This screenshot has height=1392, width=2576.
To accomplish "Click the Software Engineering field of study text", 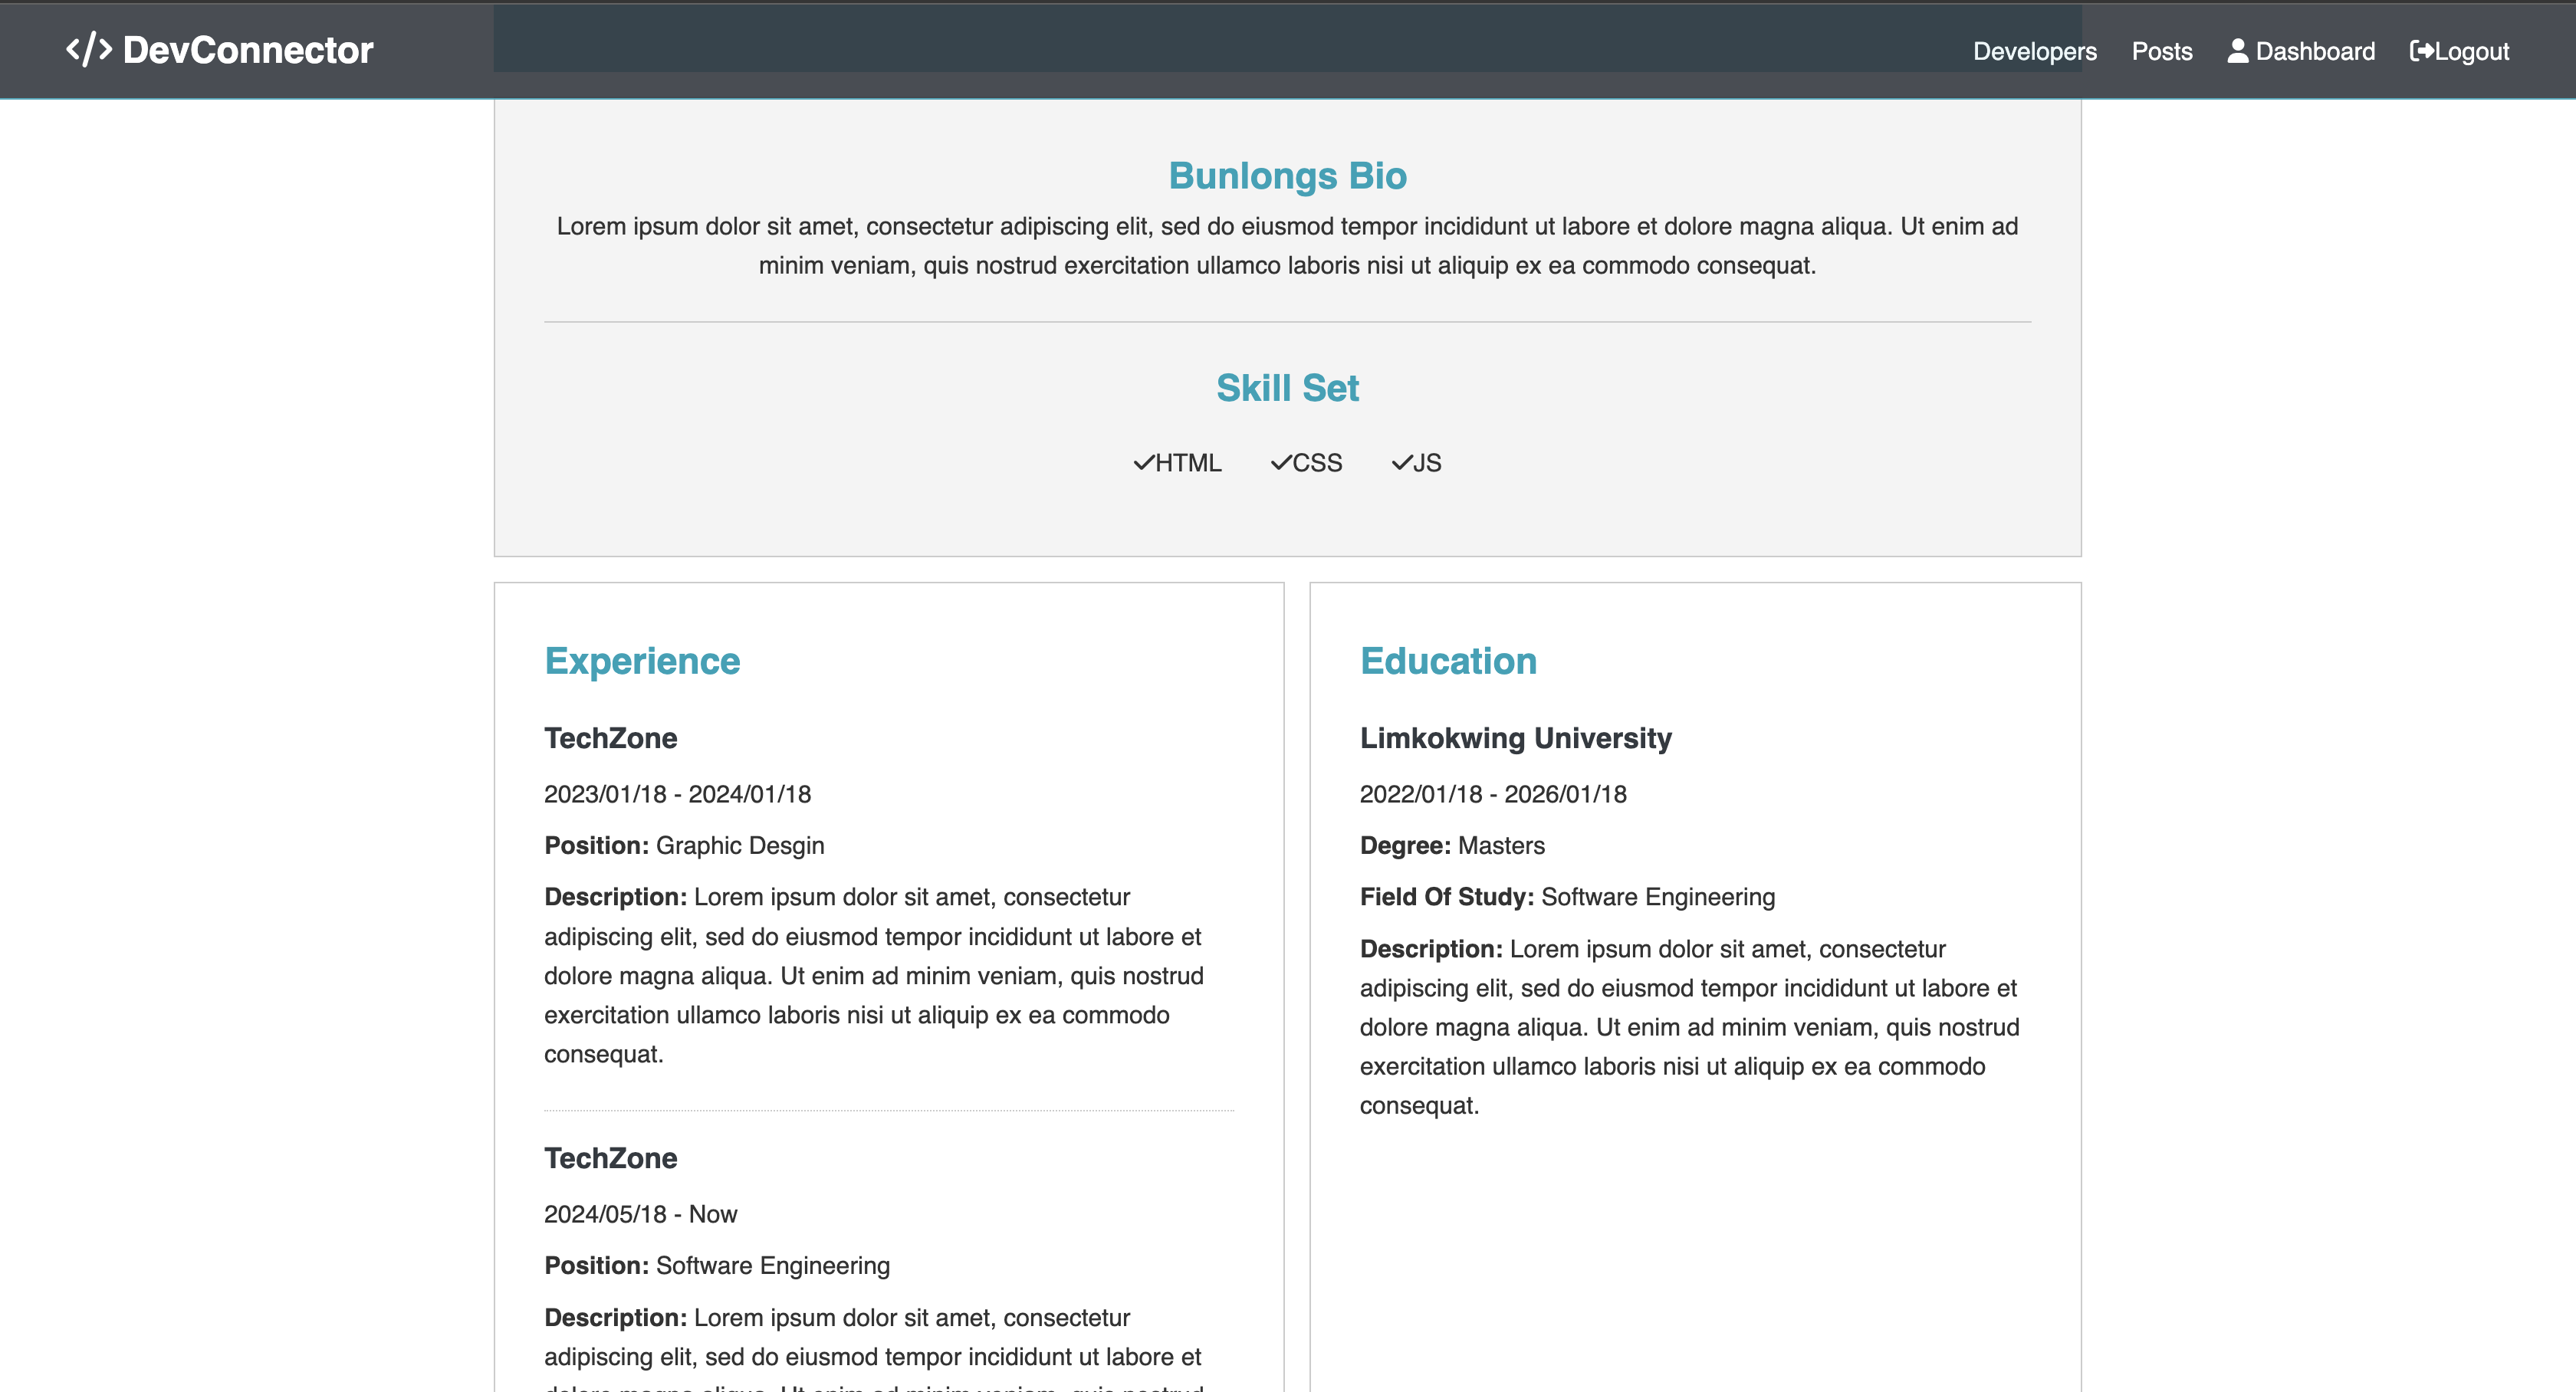I will pos(1657,897).
